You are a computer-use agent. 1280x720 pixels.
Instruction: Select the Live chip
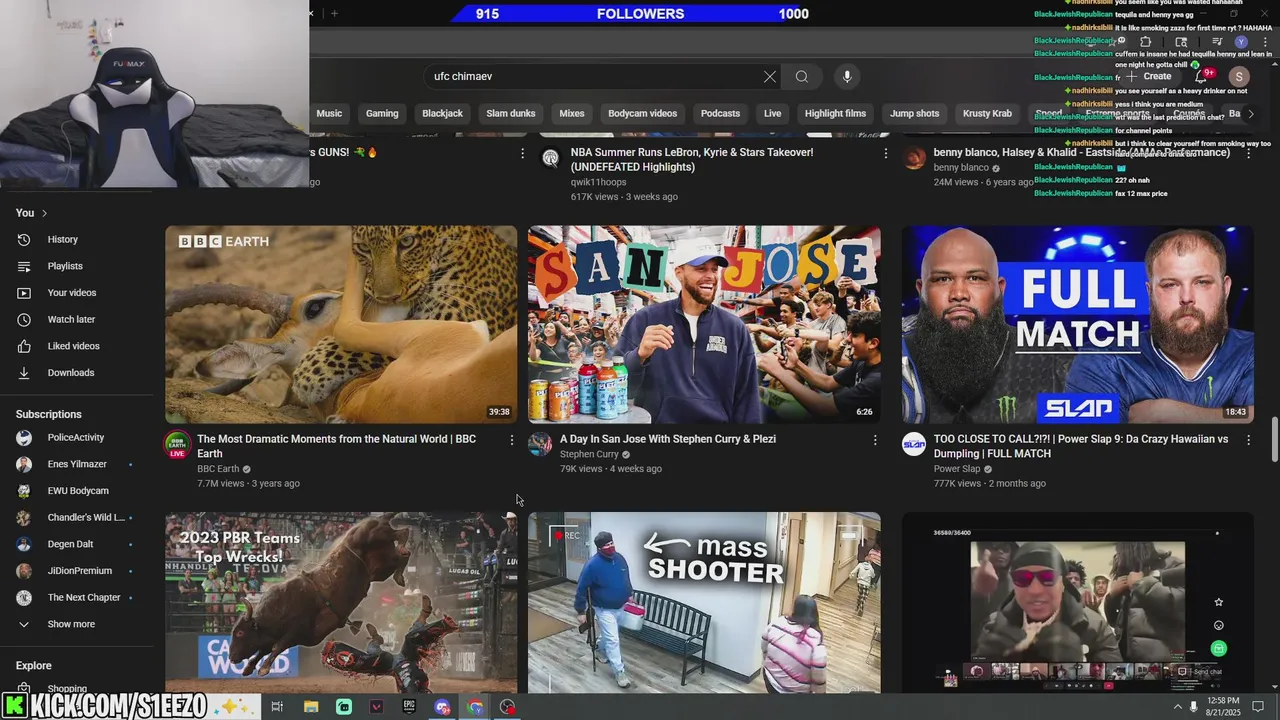coord(773,114)
